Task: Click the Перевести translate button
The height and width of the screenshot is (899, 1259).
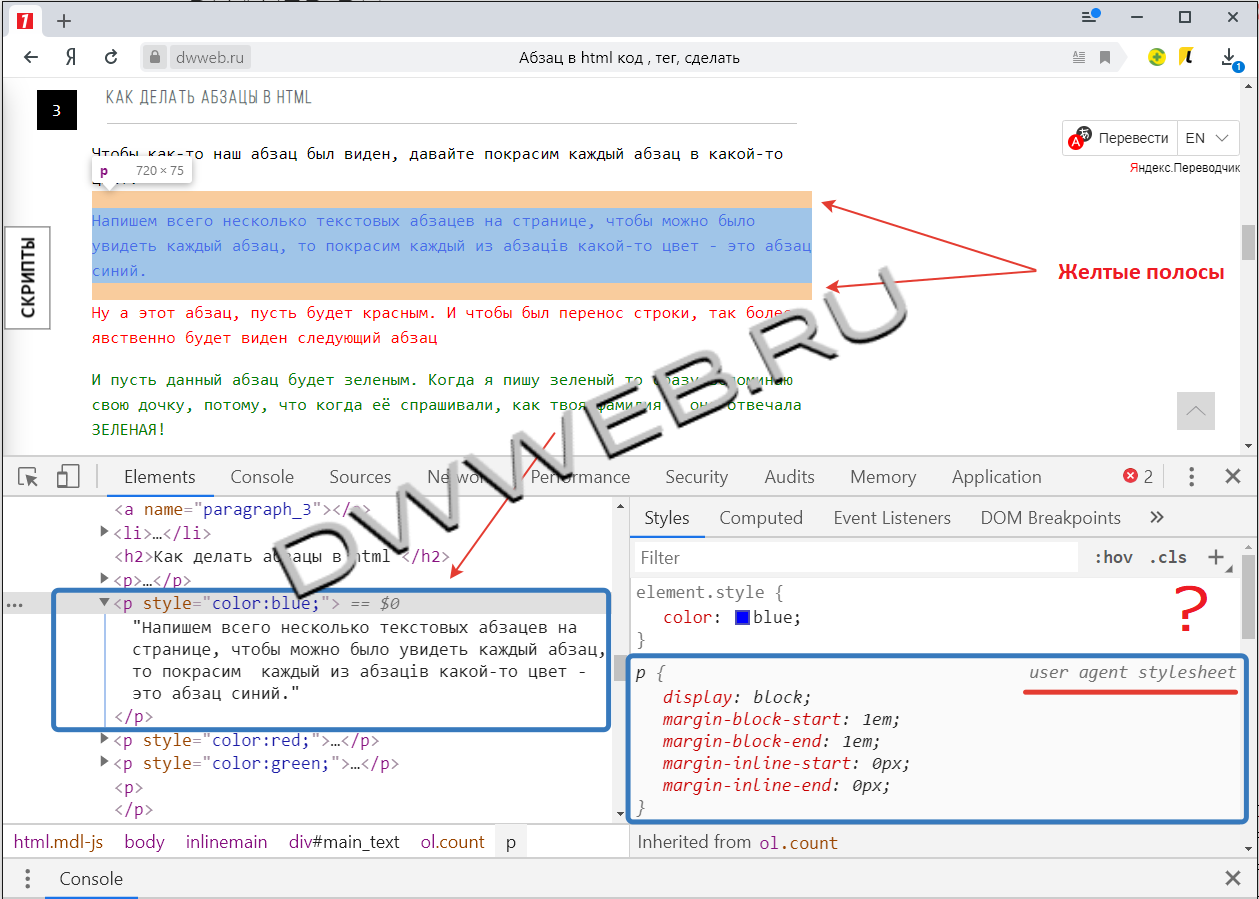Action: tap(1120, 138)
